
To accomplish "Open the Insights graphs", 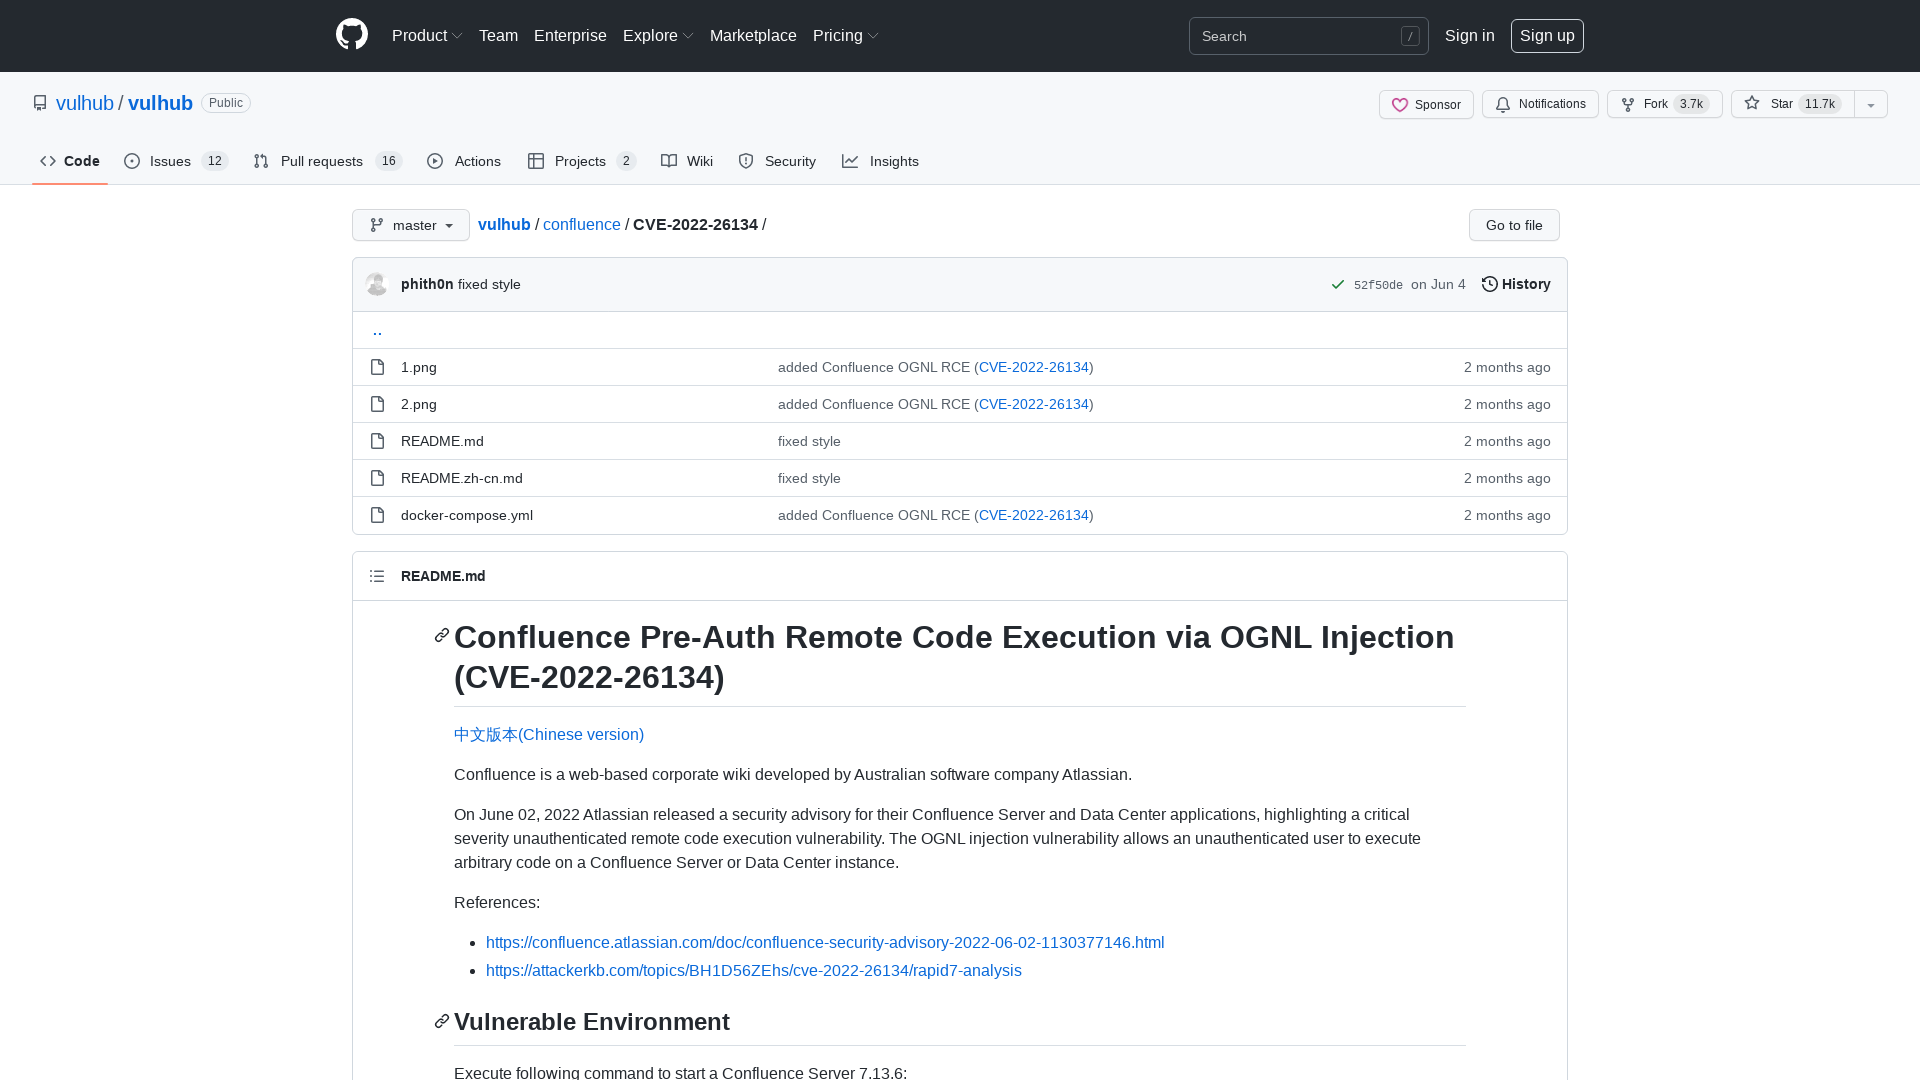I will (880, 161).
